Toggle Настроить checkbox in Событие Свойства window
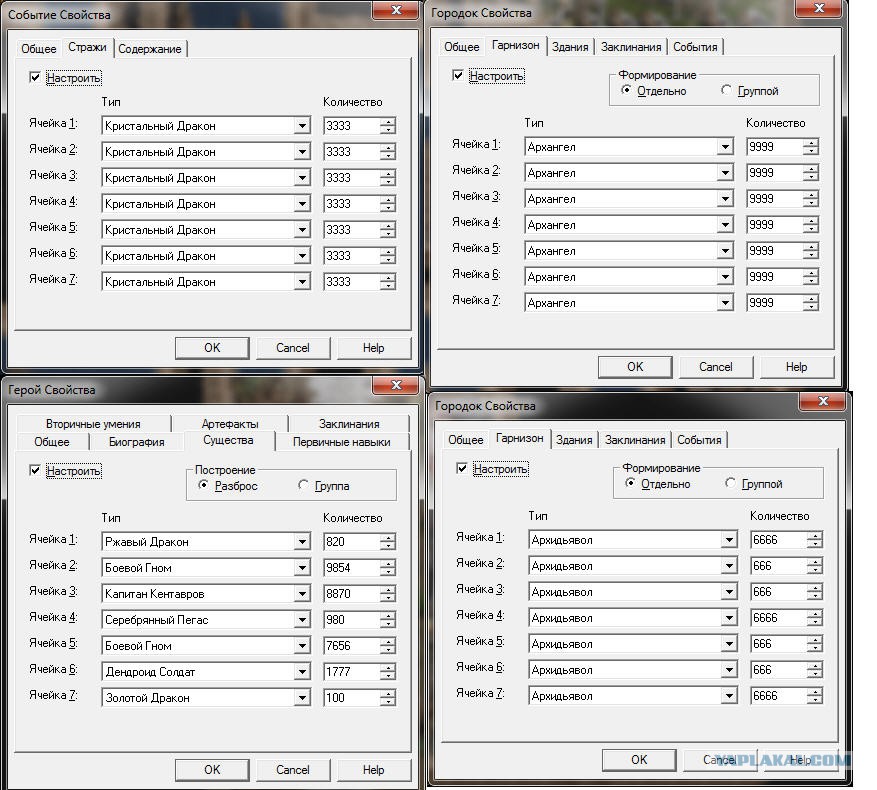 35,77
